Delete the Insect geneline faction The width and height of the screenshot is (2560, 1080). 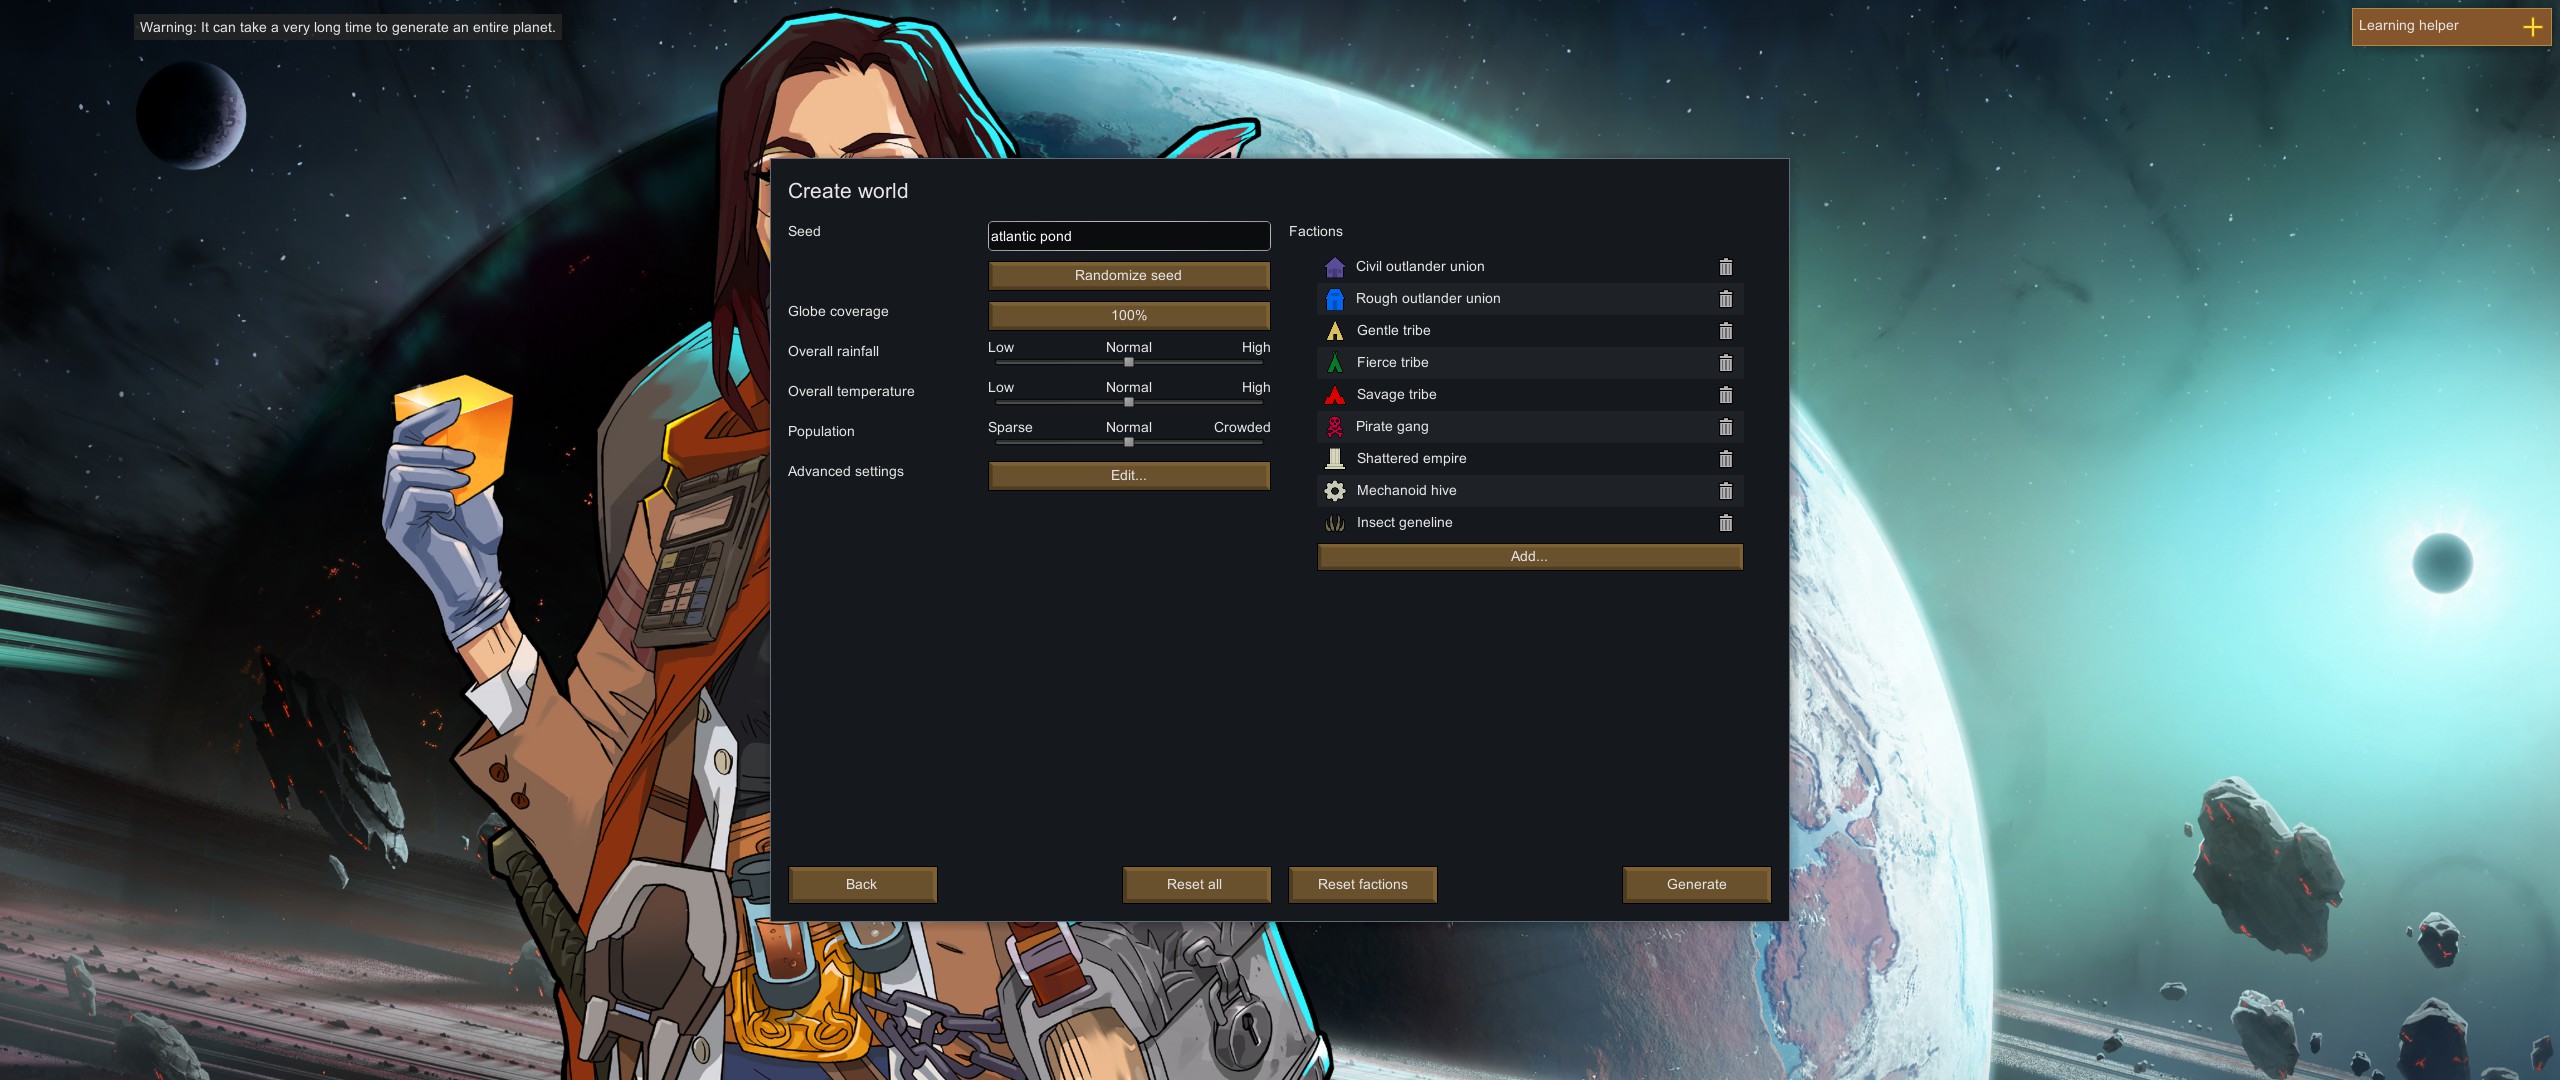[x=1725, y=523]
